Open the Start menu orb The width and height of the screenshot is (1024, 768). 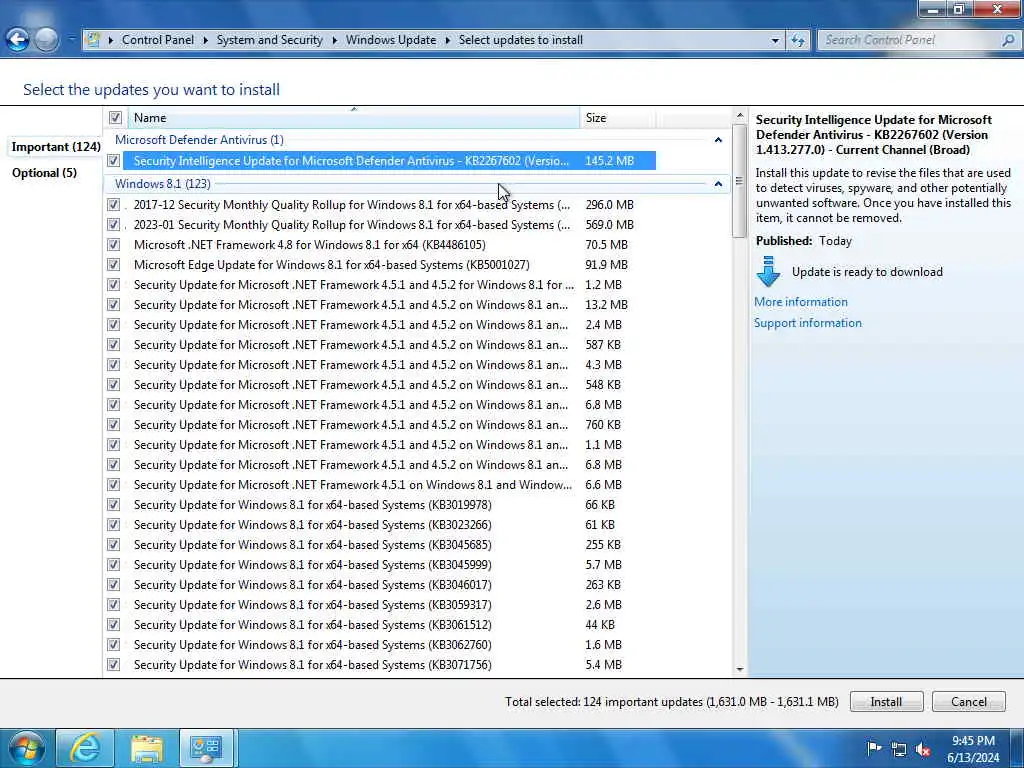click(26, 748)
